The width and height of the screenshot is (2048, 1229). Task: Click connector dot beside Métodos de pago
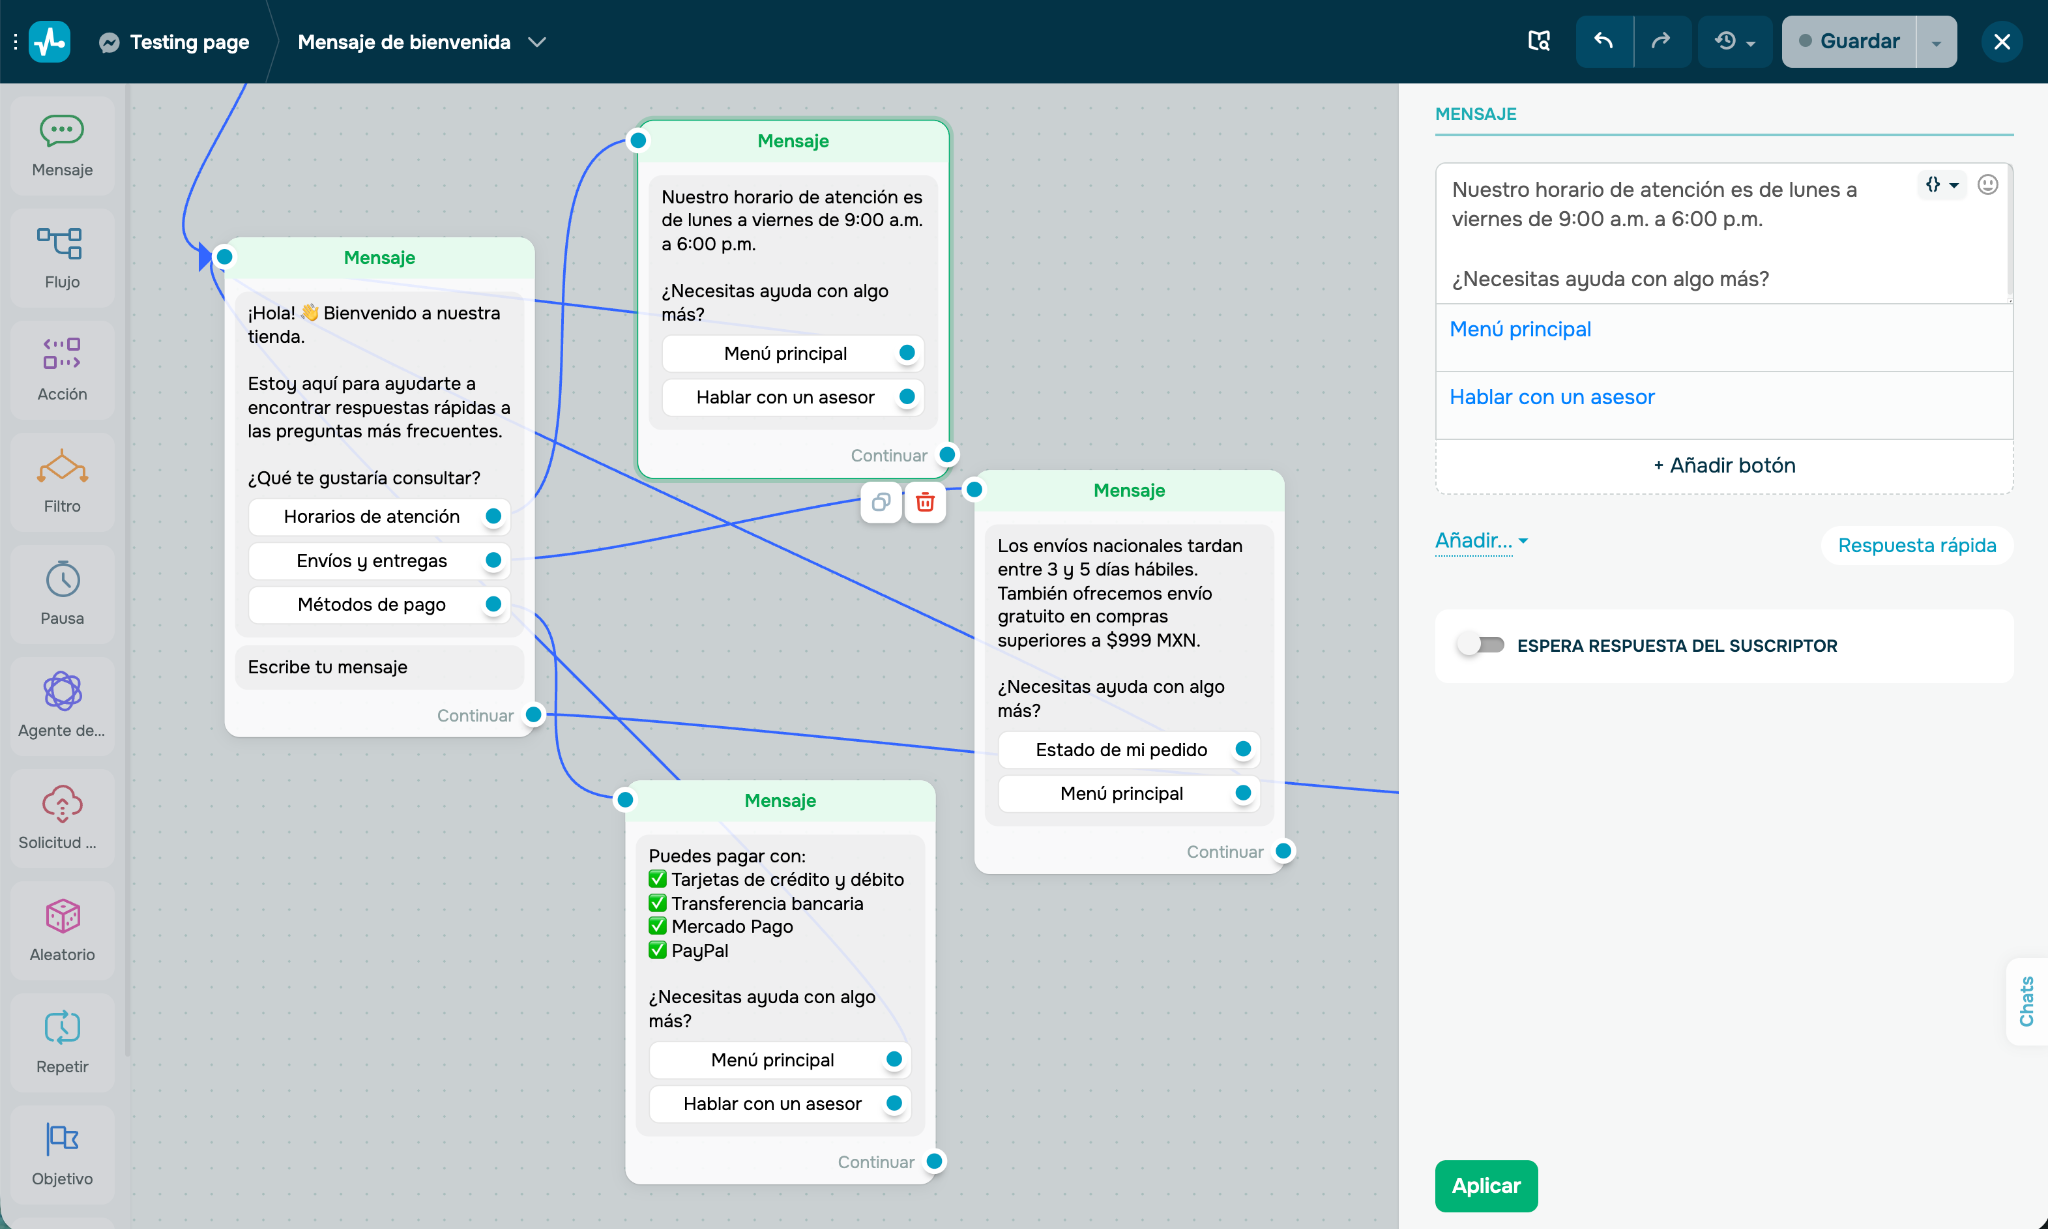point(493,604)
